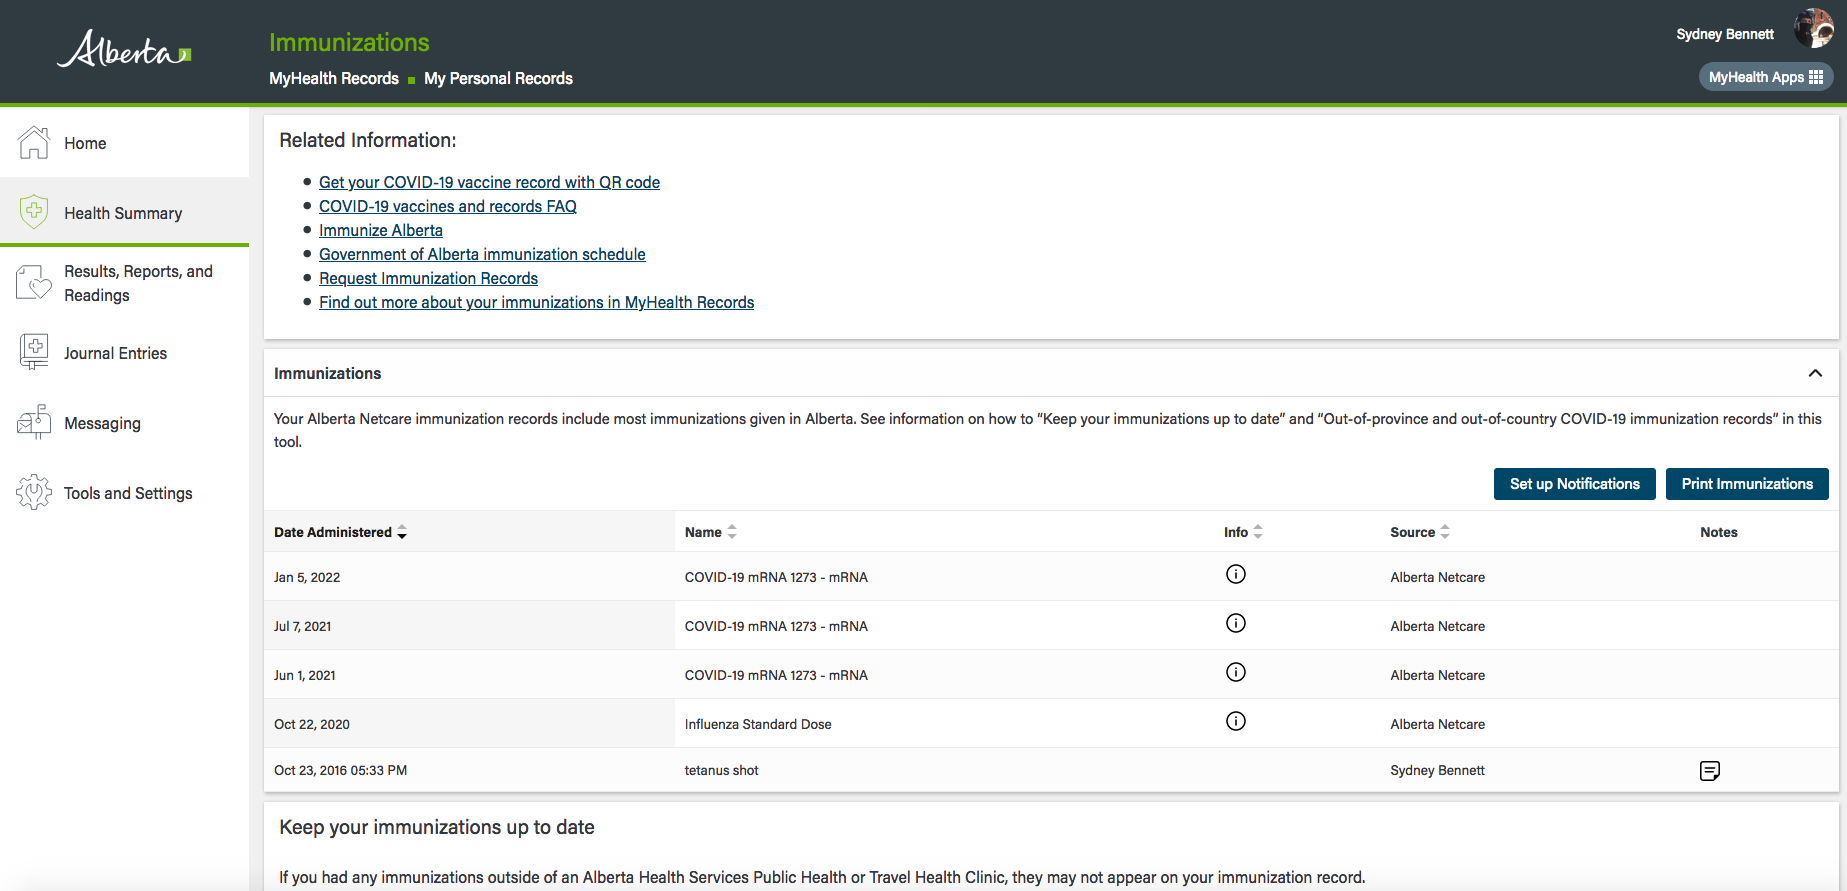
Task: Open Request Immunization Records link
Action: [x=428, y=278]
